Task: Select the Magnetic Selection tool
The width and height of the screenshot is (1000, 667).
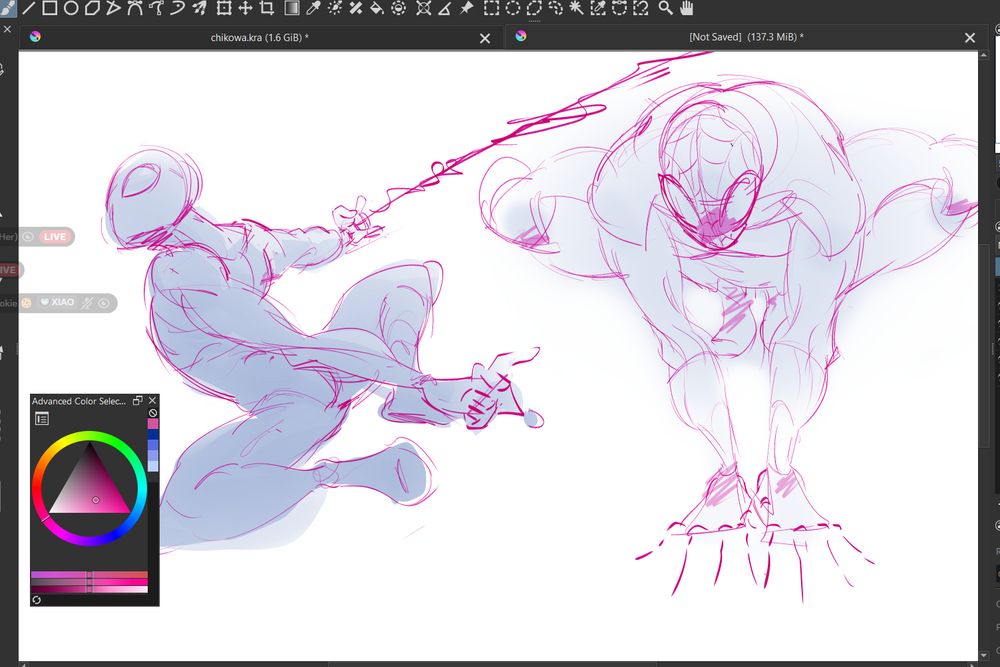Action: click(641, 8)
